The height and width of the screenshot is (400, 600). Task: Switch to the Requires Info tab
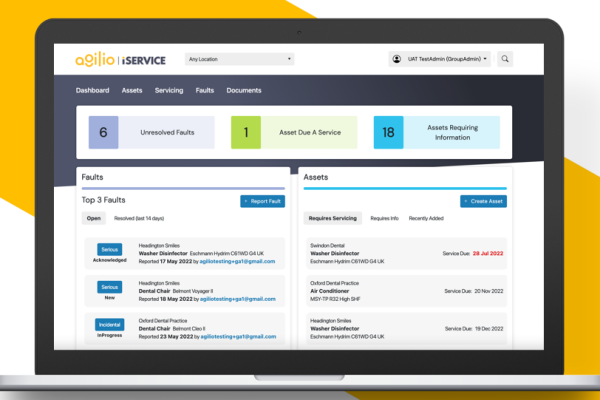point(385,218)
